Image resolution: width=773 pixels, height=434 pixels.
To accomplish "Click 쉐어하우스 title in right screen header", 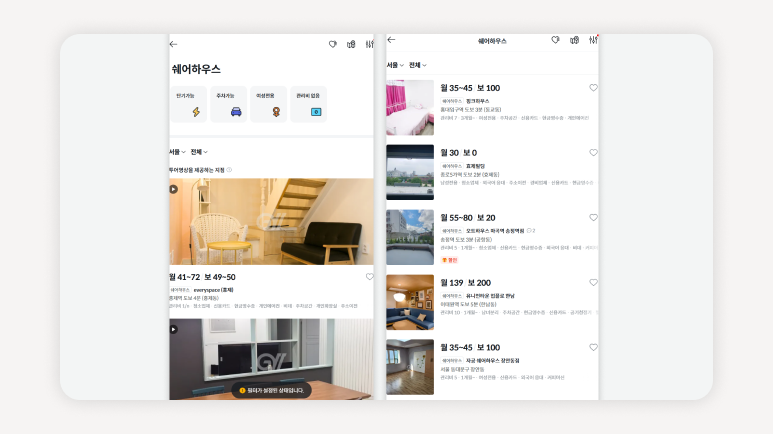I will coord(492,41).
